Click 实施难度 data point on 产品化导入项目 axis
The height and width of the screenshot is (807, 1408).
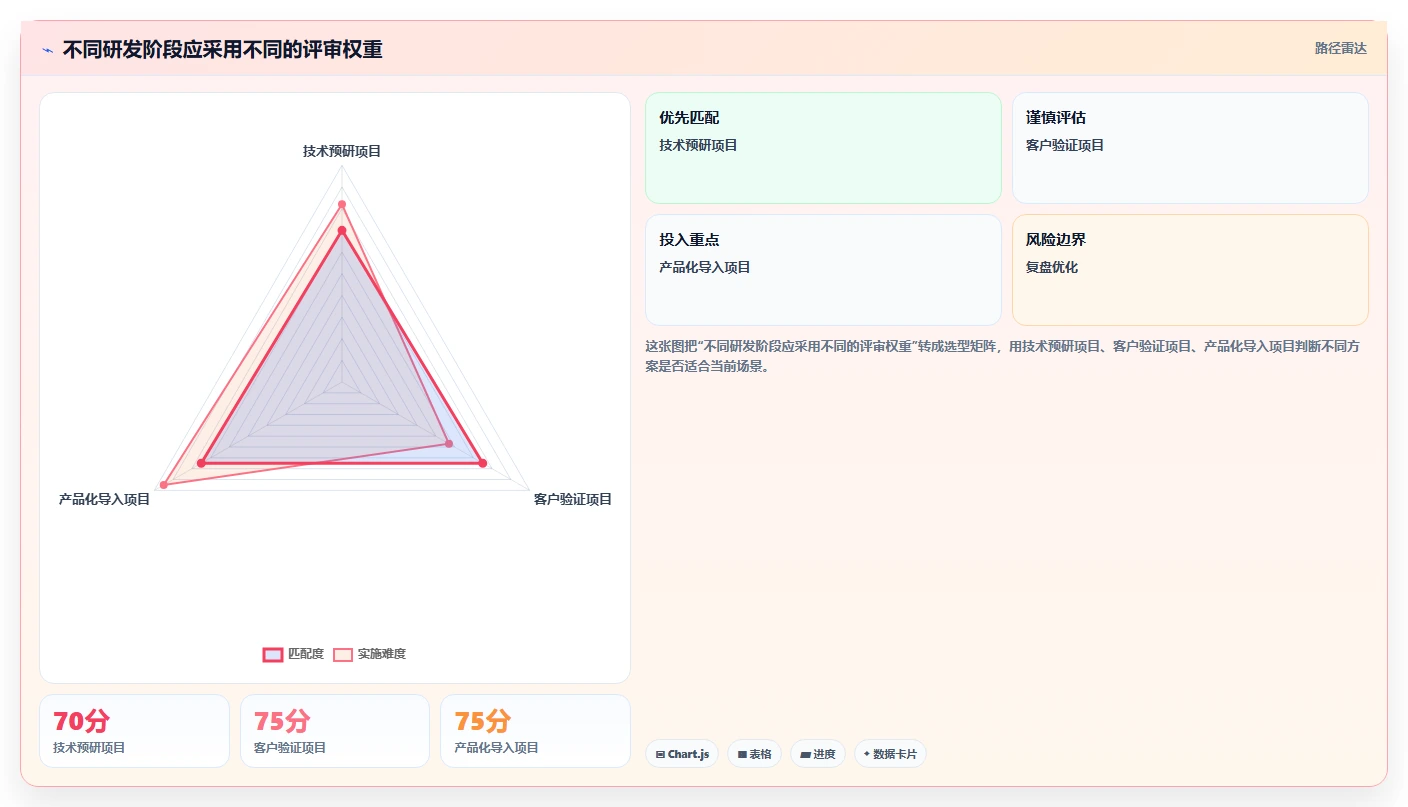(x=164, y=485)
